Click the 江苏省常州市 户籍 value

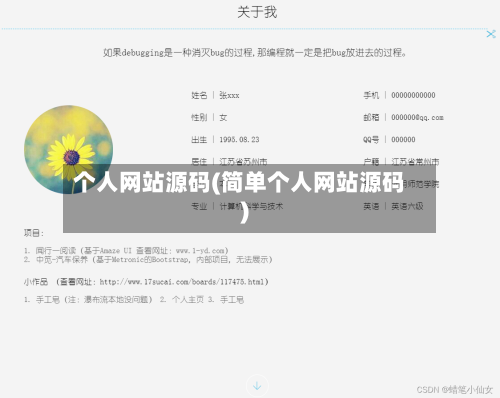[x=415, y=162]
